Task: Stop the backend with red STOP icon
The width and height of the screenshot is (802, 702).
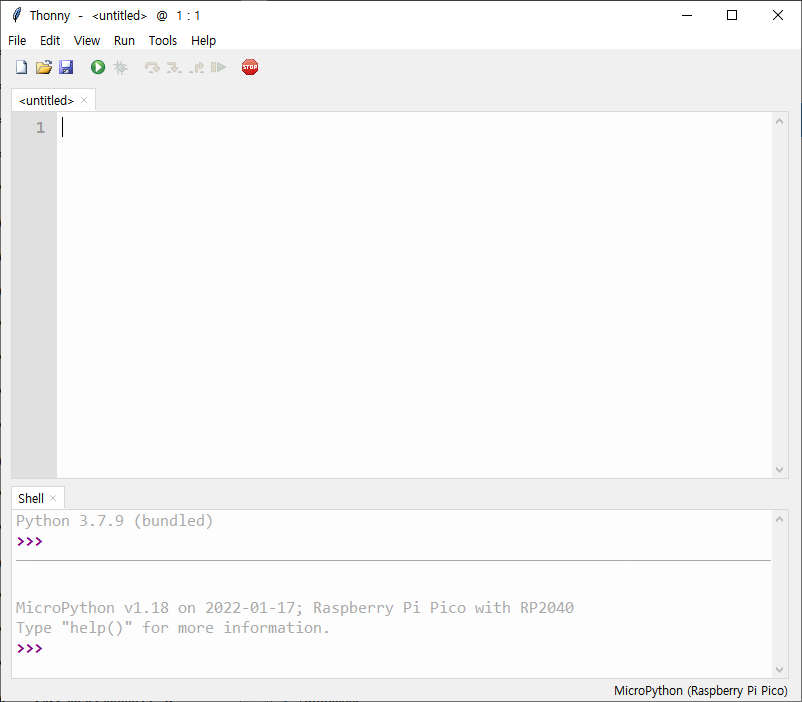Action: click(x=250, y=67)
